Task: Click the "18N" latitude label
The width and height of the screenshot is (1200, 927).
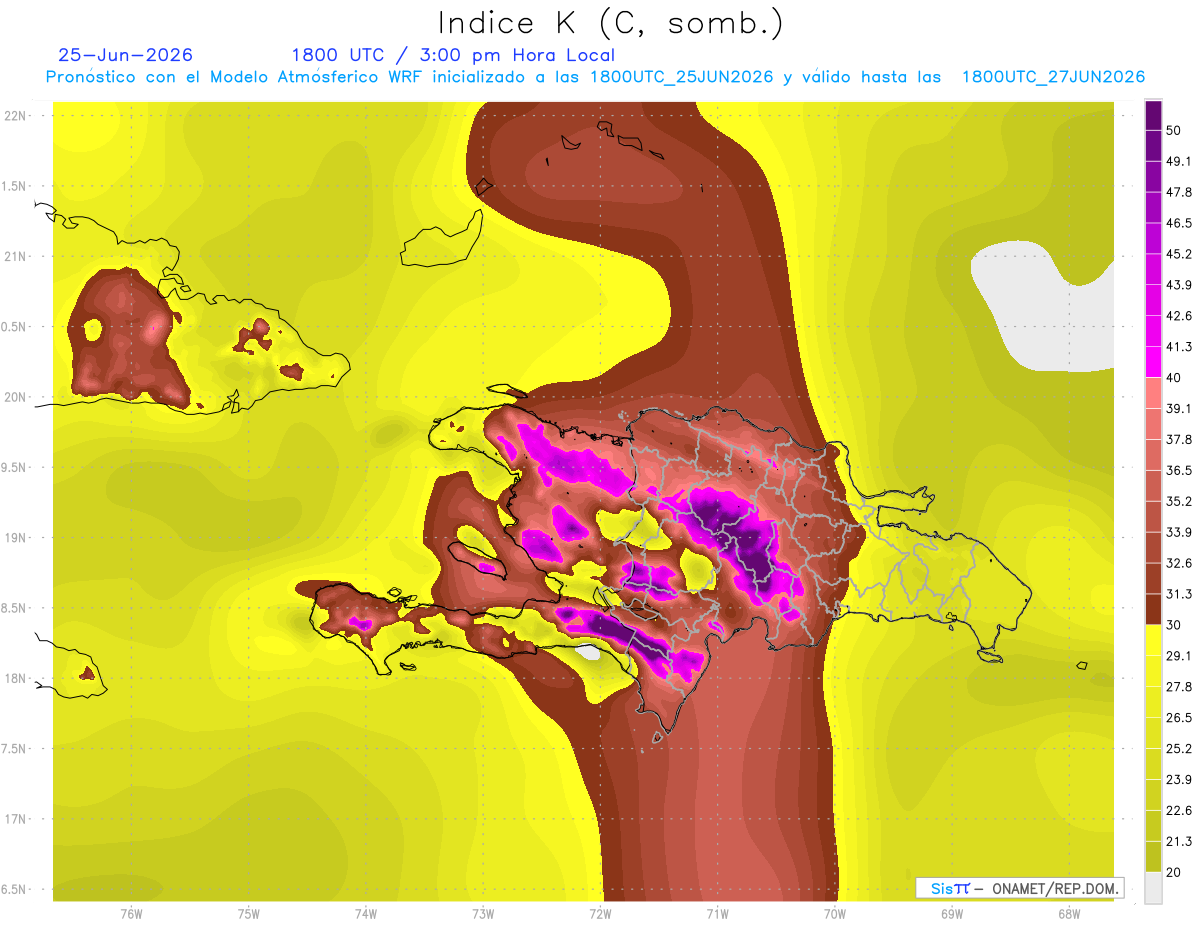Action: pos(16,679)
